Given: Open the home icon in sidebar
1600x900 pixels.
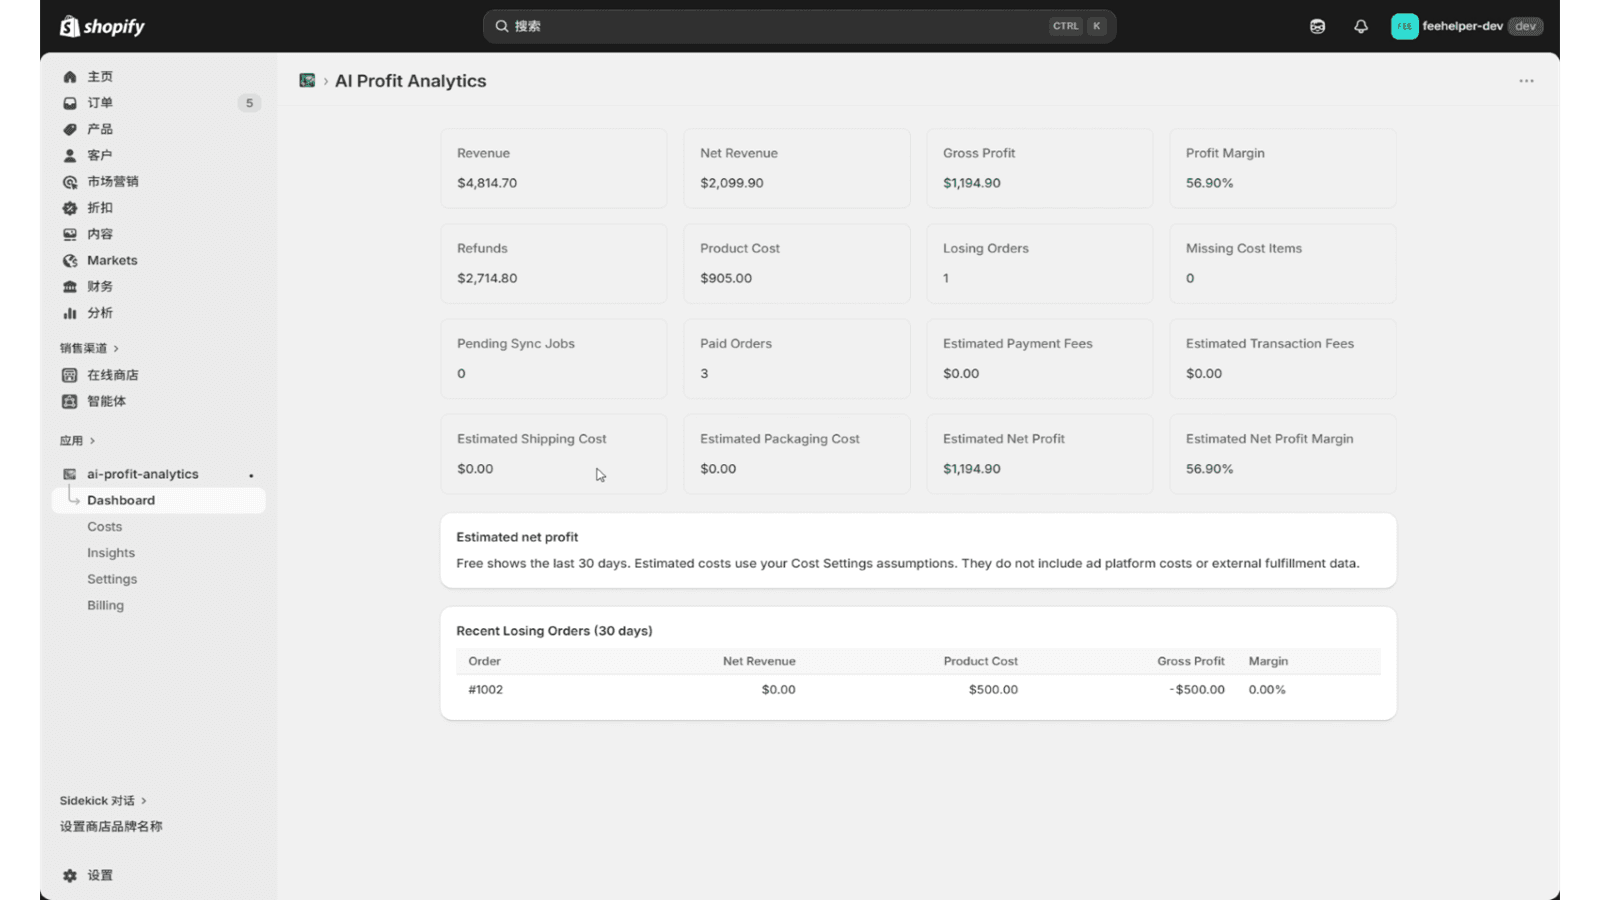Looking at the screenshot, I should pos(70,77).
